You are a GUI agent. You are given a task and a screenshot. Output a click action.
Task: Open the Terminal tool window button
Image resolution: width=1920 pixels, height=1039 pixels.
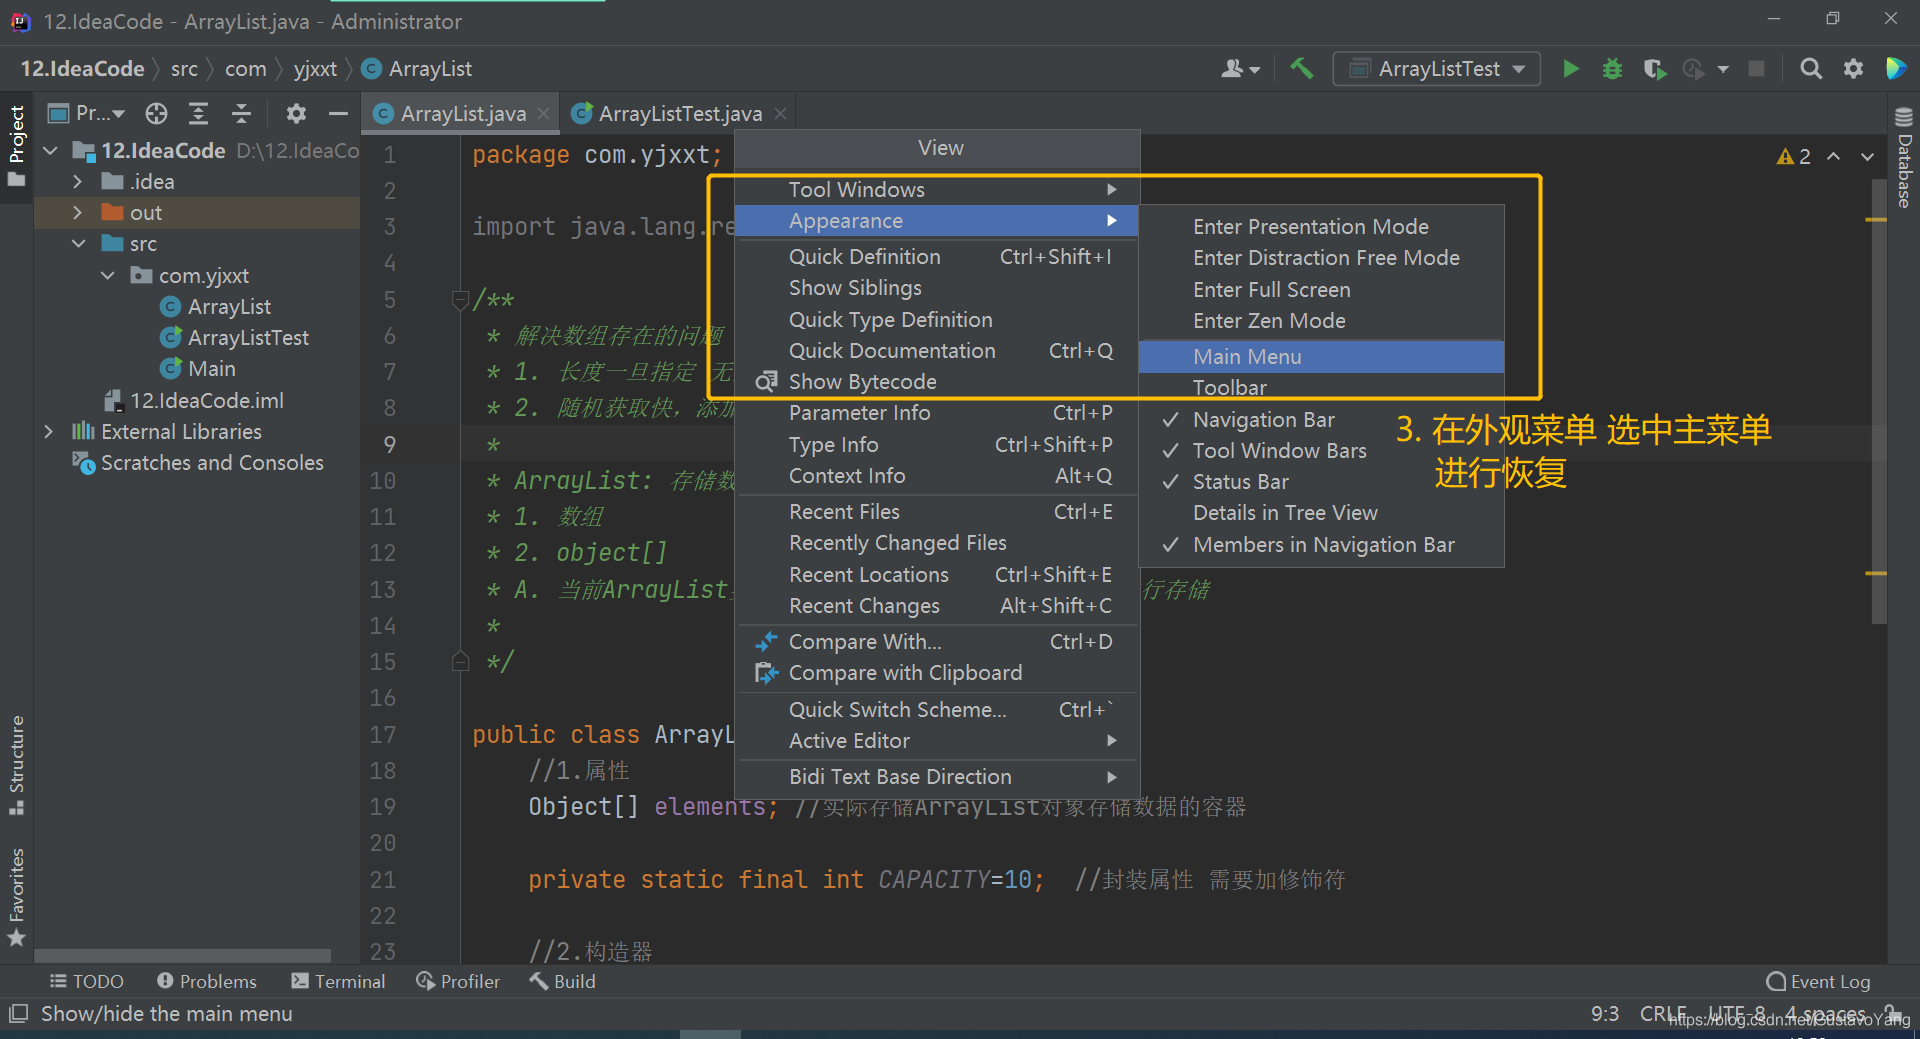click(x=338, y=982)
